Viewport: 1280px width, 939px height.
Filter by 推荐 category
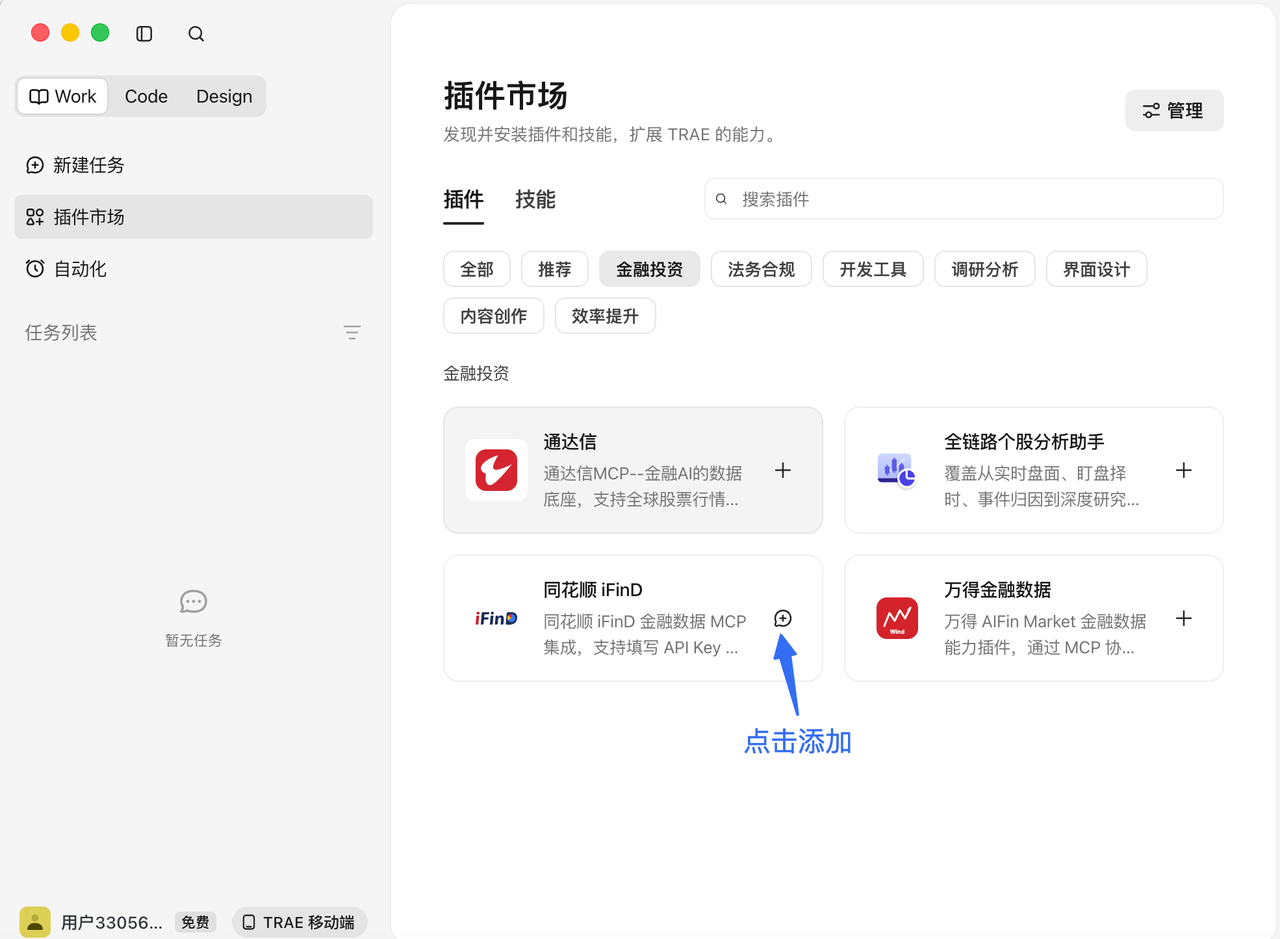pos(555,269)
